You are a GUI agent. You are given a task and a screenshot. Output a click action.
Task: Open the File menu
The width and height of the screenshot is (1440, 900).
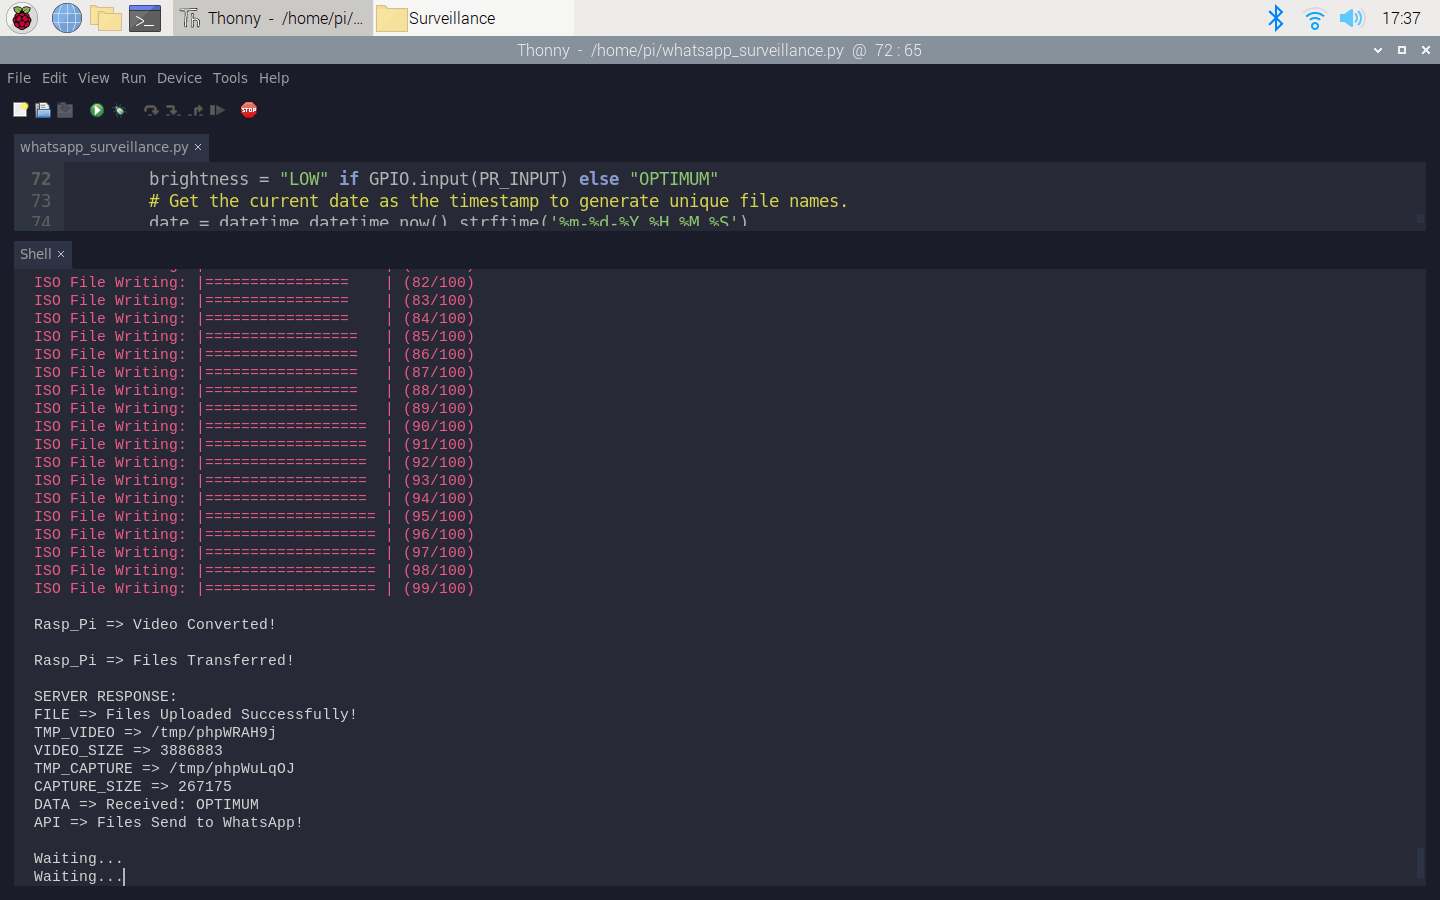19,78
